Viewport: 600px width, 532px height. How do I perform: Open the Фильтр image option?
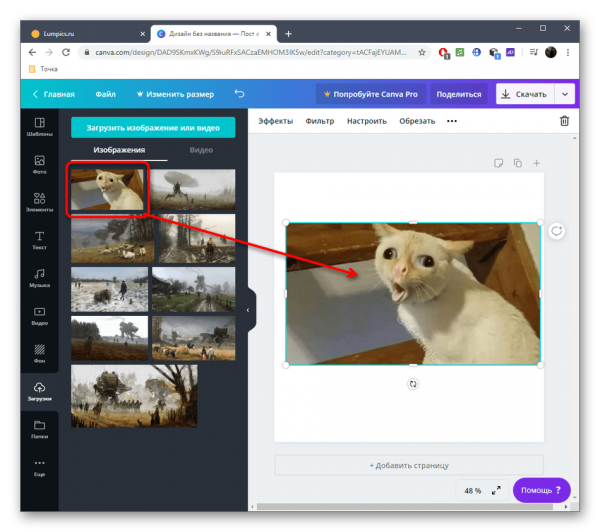pos(320,121)
